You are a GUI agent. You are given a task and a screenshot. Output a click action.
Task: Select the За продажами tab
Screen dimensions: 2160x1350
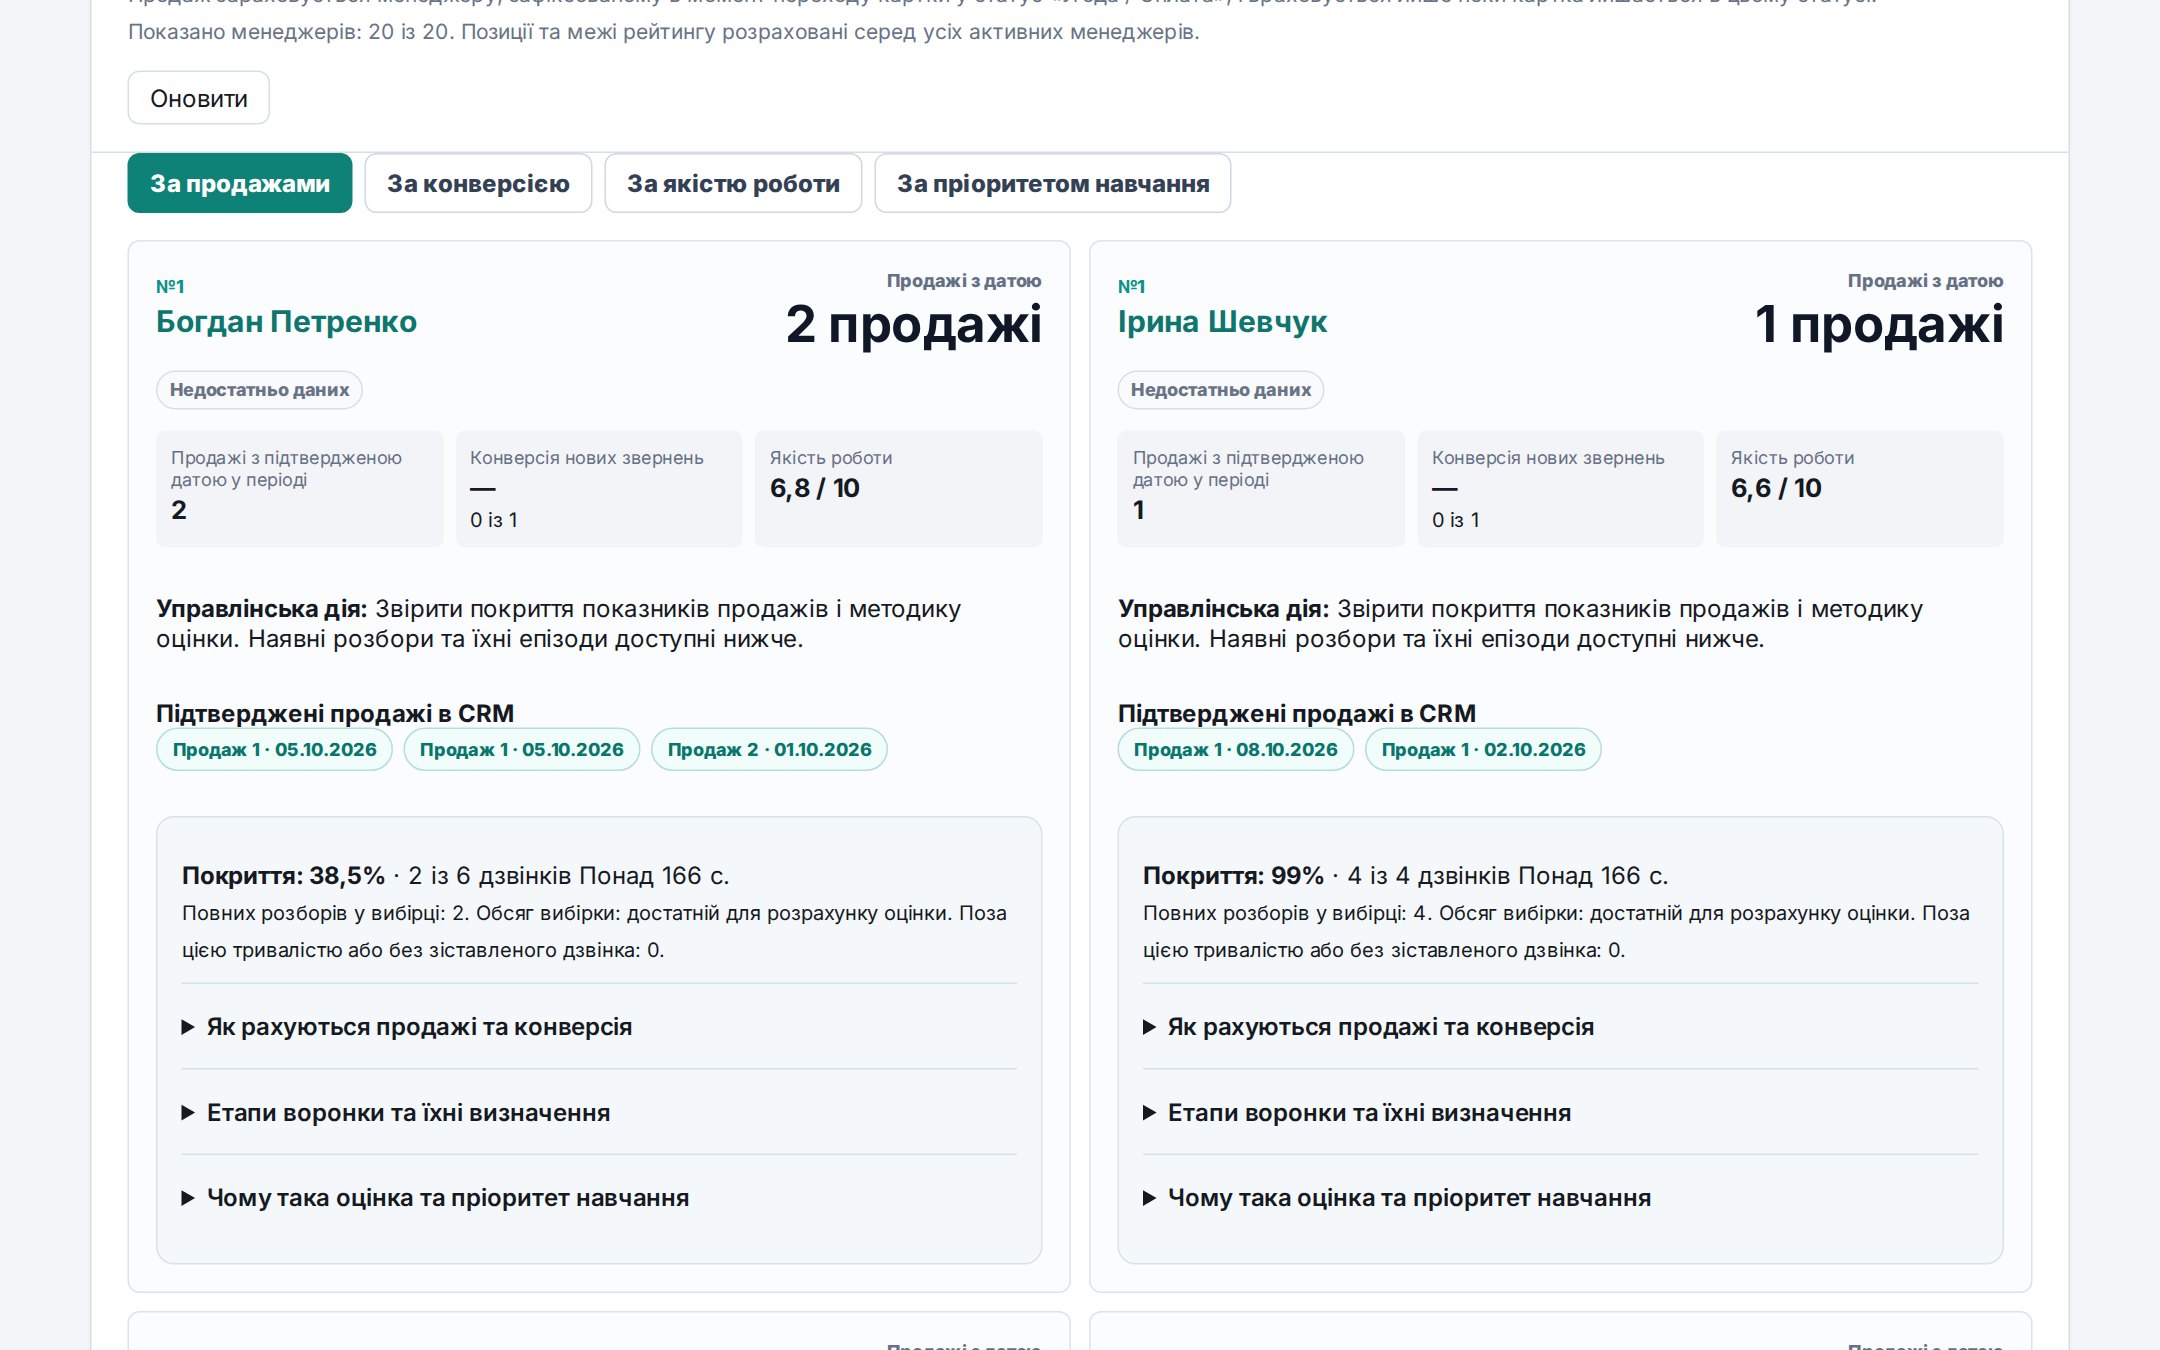pos(240,183)
